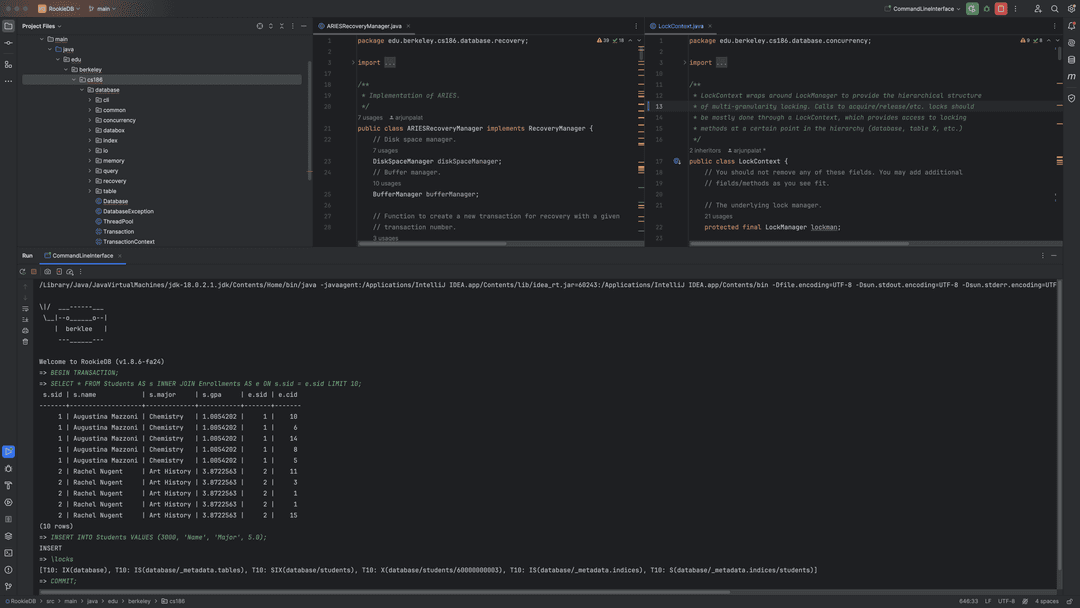
Task: Click the '2 inheritors' hint above LockContext
Action: coord(705,150)
